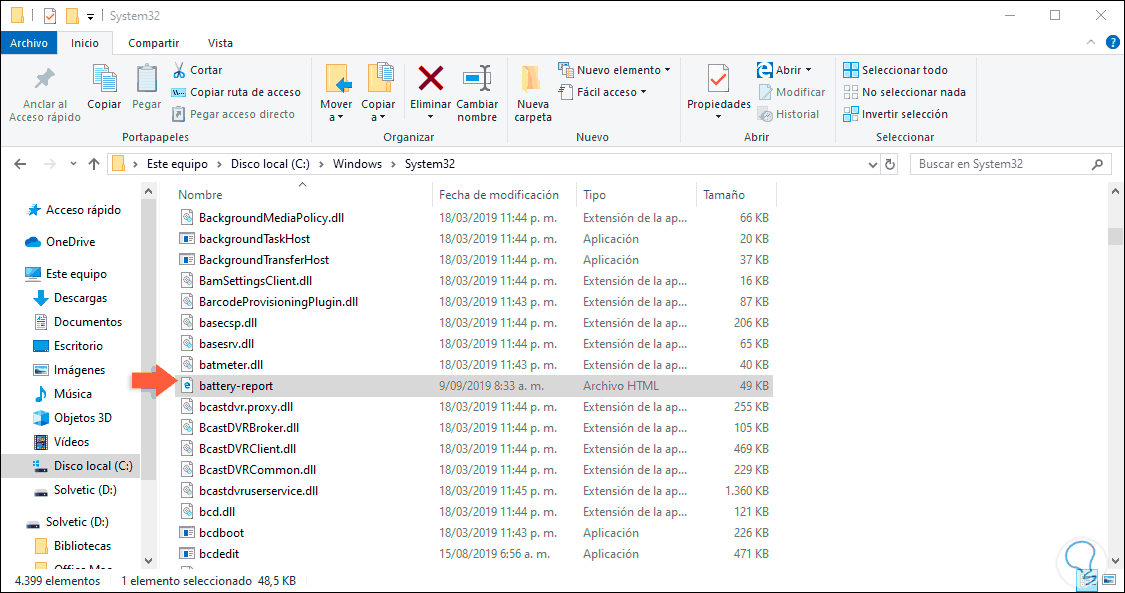Click Invertir selección
The height and width of the screenshot is (593, 1125).
pos(895,114)
